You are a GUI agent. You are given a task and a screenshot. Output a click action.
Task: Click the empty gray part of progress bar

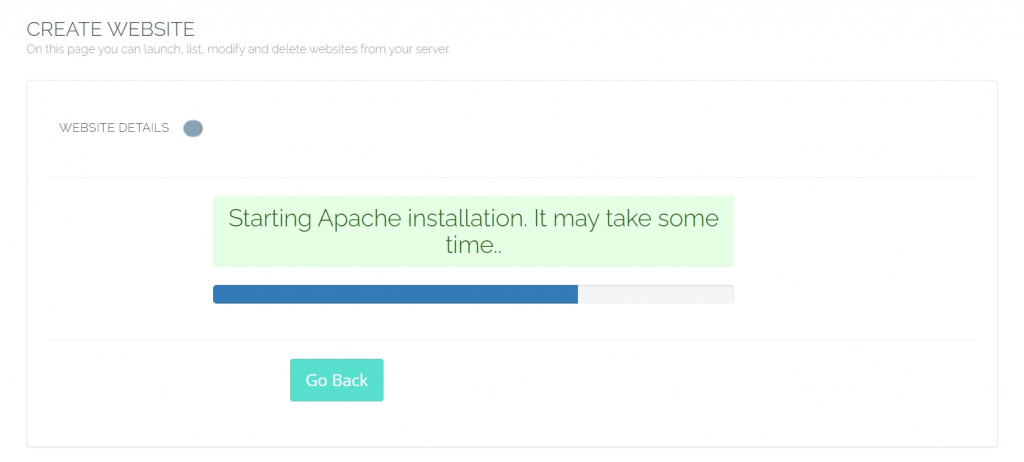coord(655,294)
